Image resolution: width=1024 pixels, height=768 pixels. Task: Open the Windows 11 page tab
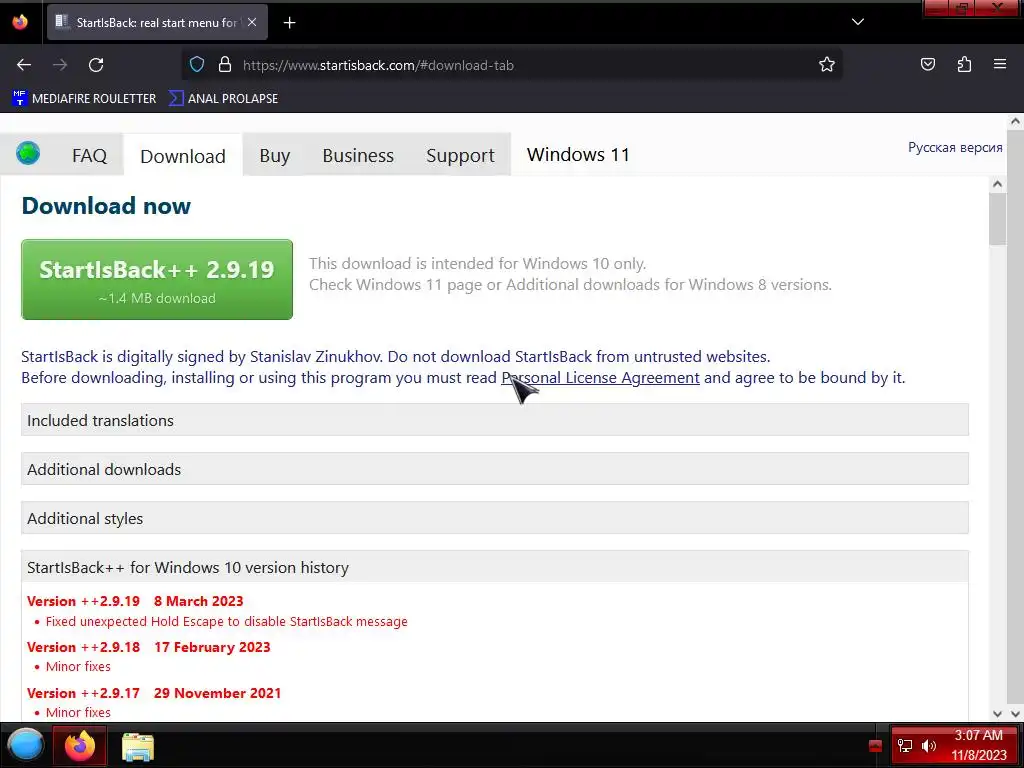point(578,155)
